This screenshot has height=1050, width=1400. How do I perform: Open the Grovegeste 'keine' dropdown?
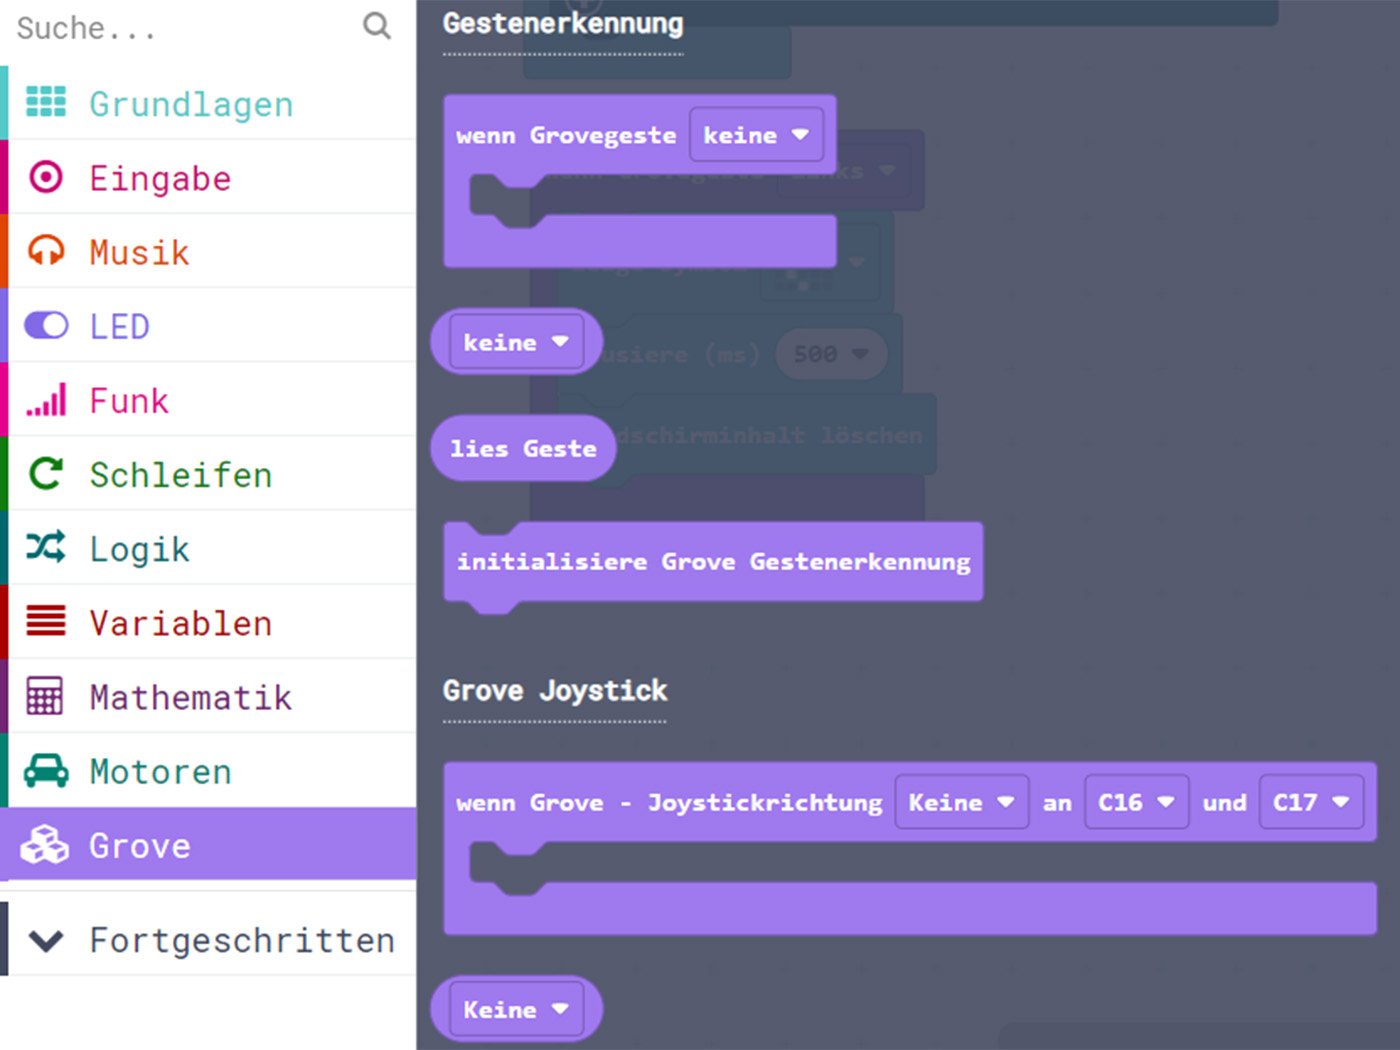point(756,135)
